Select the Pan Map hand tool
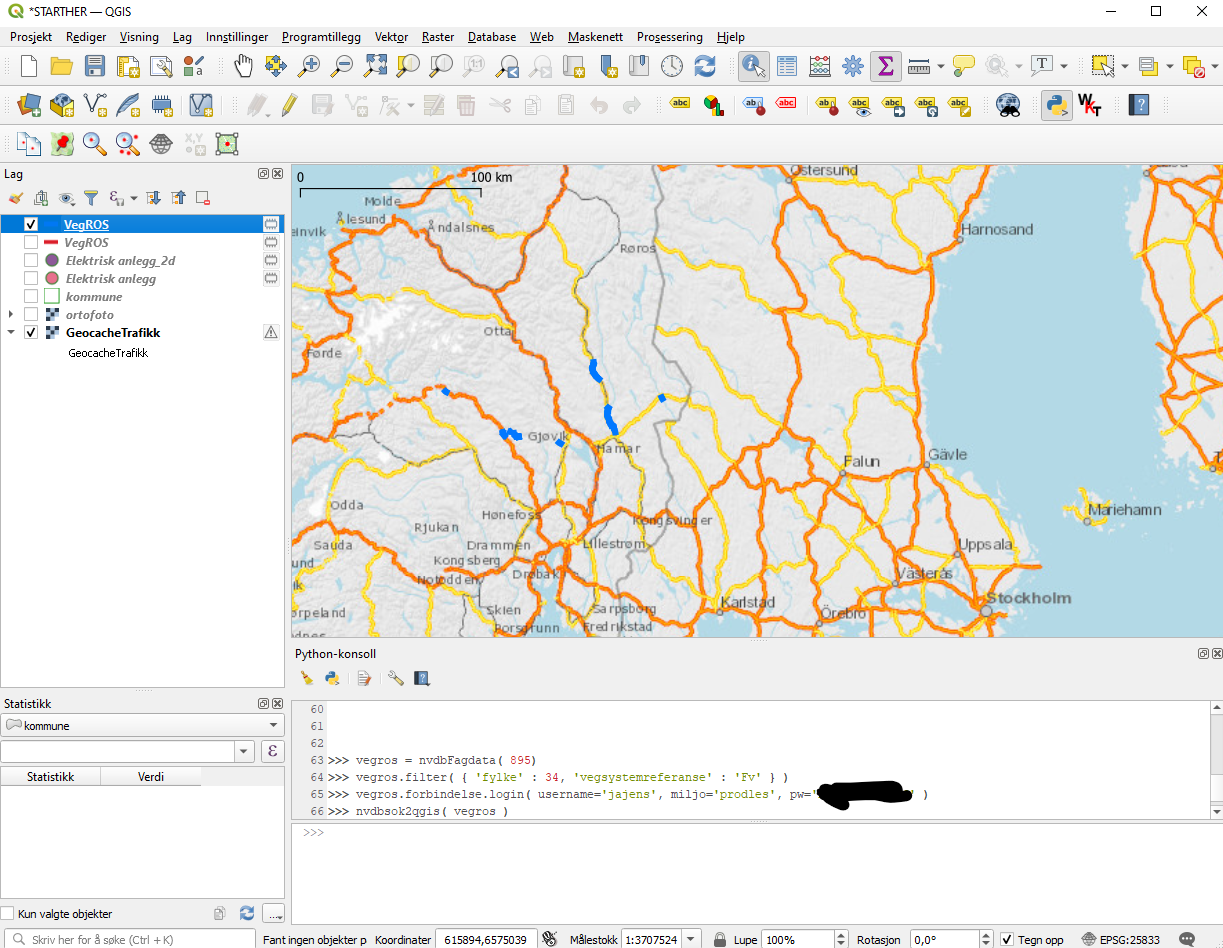This screenshot has width=1223, height=948. [x=243, y=66]
